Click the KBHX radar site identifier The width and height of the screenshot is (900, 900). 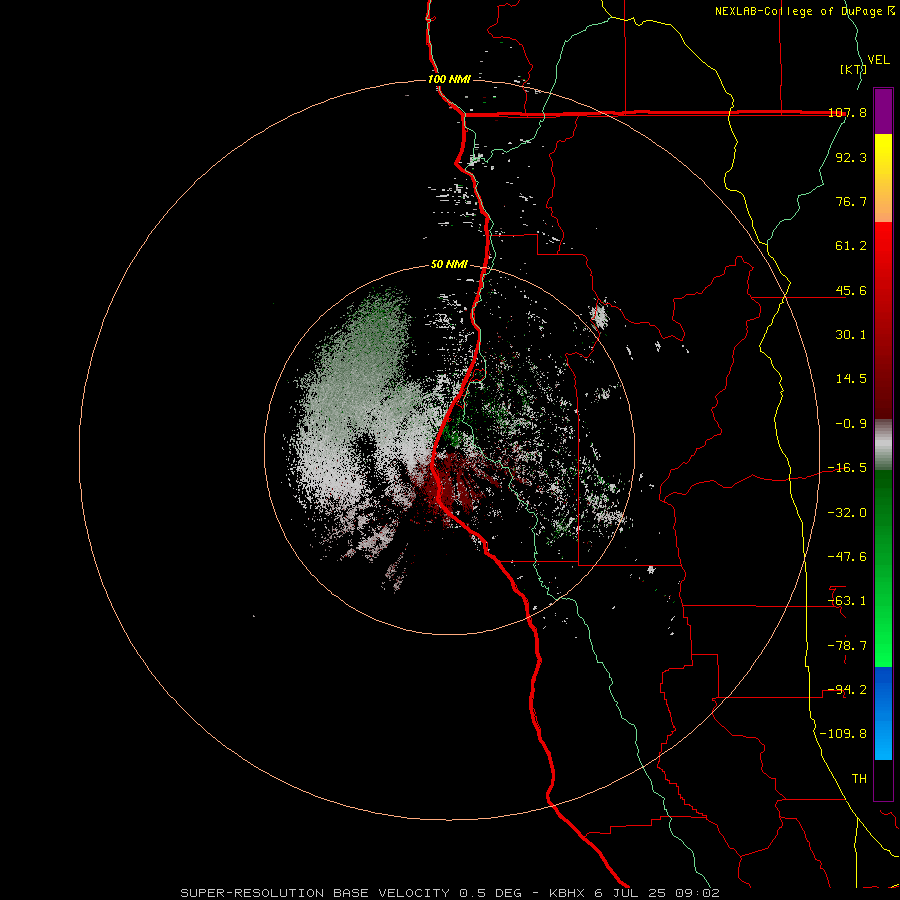click(568, 893)
